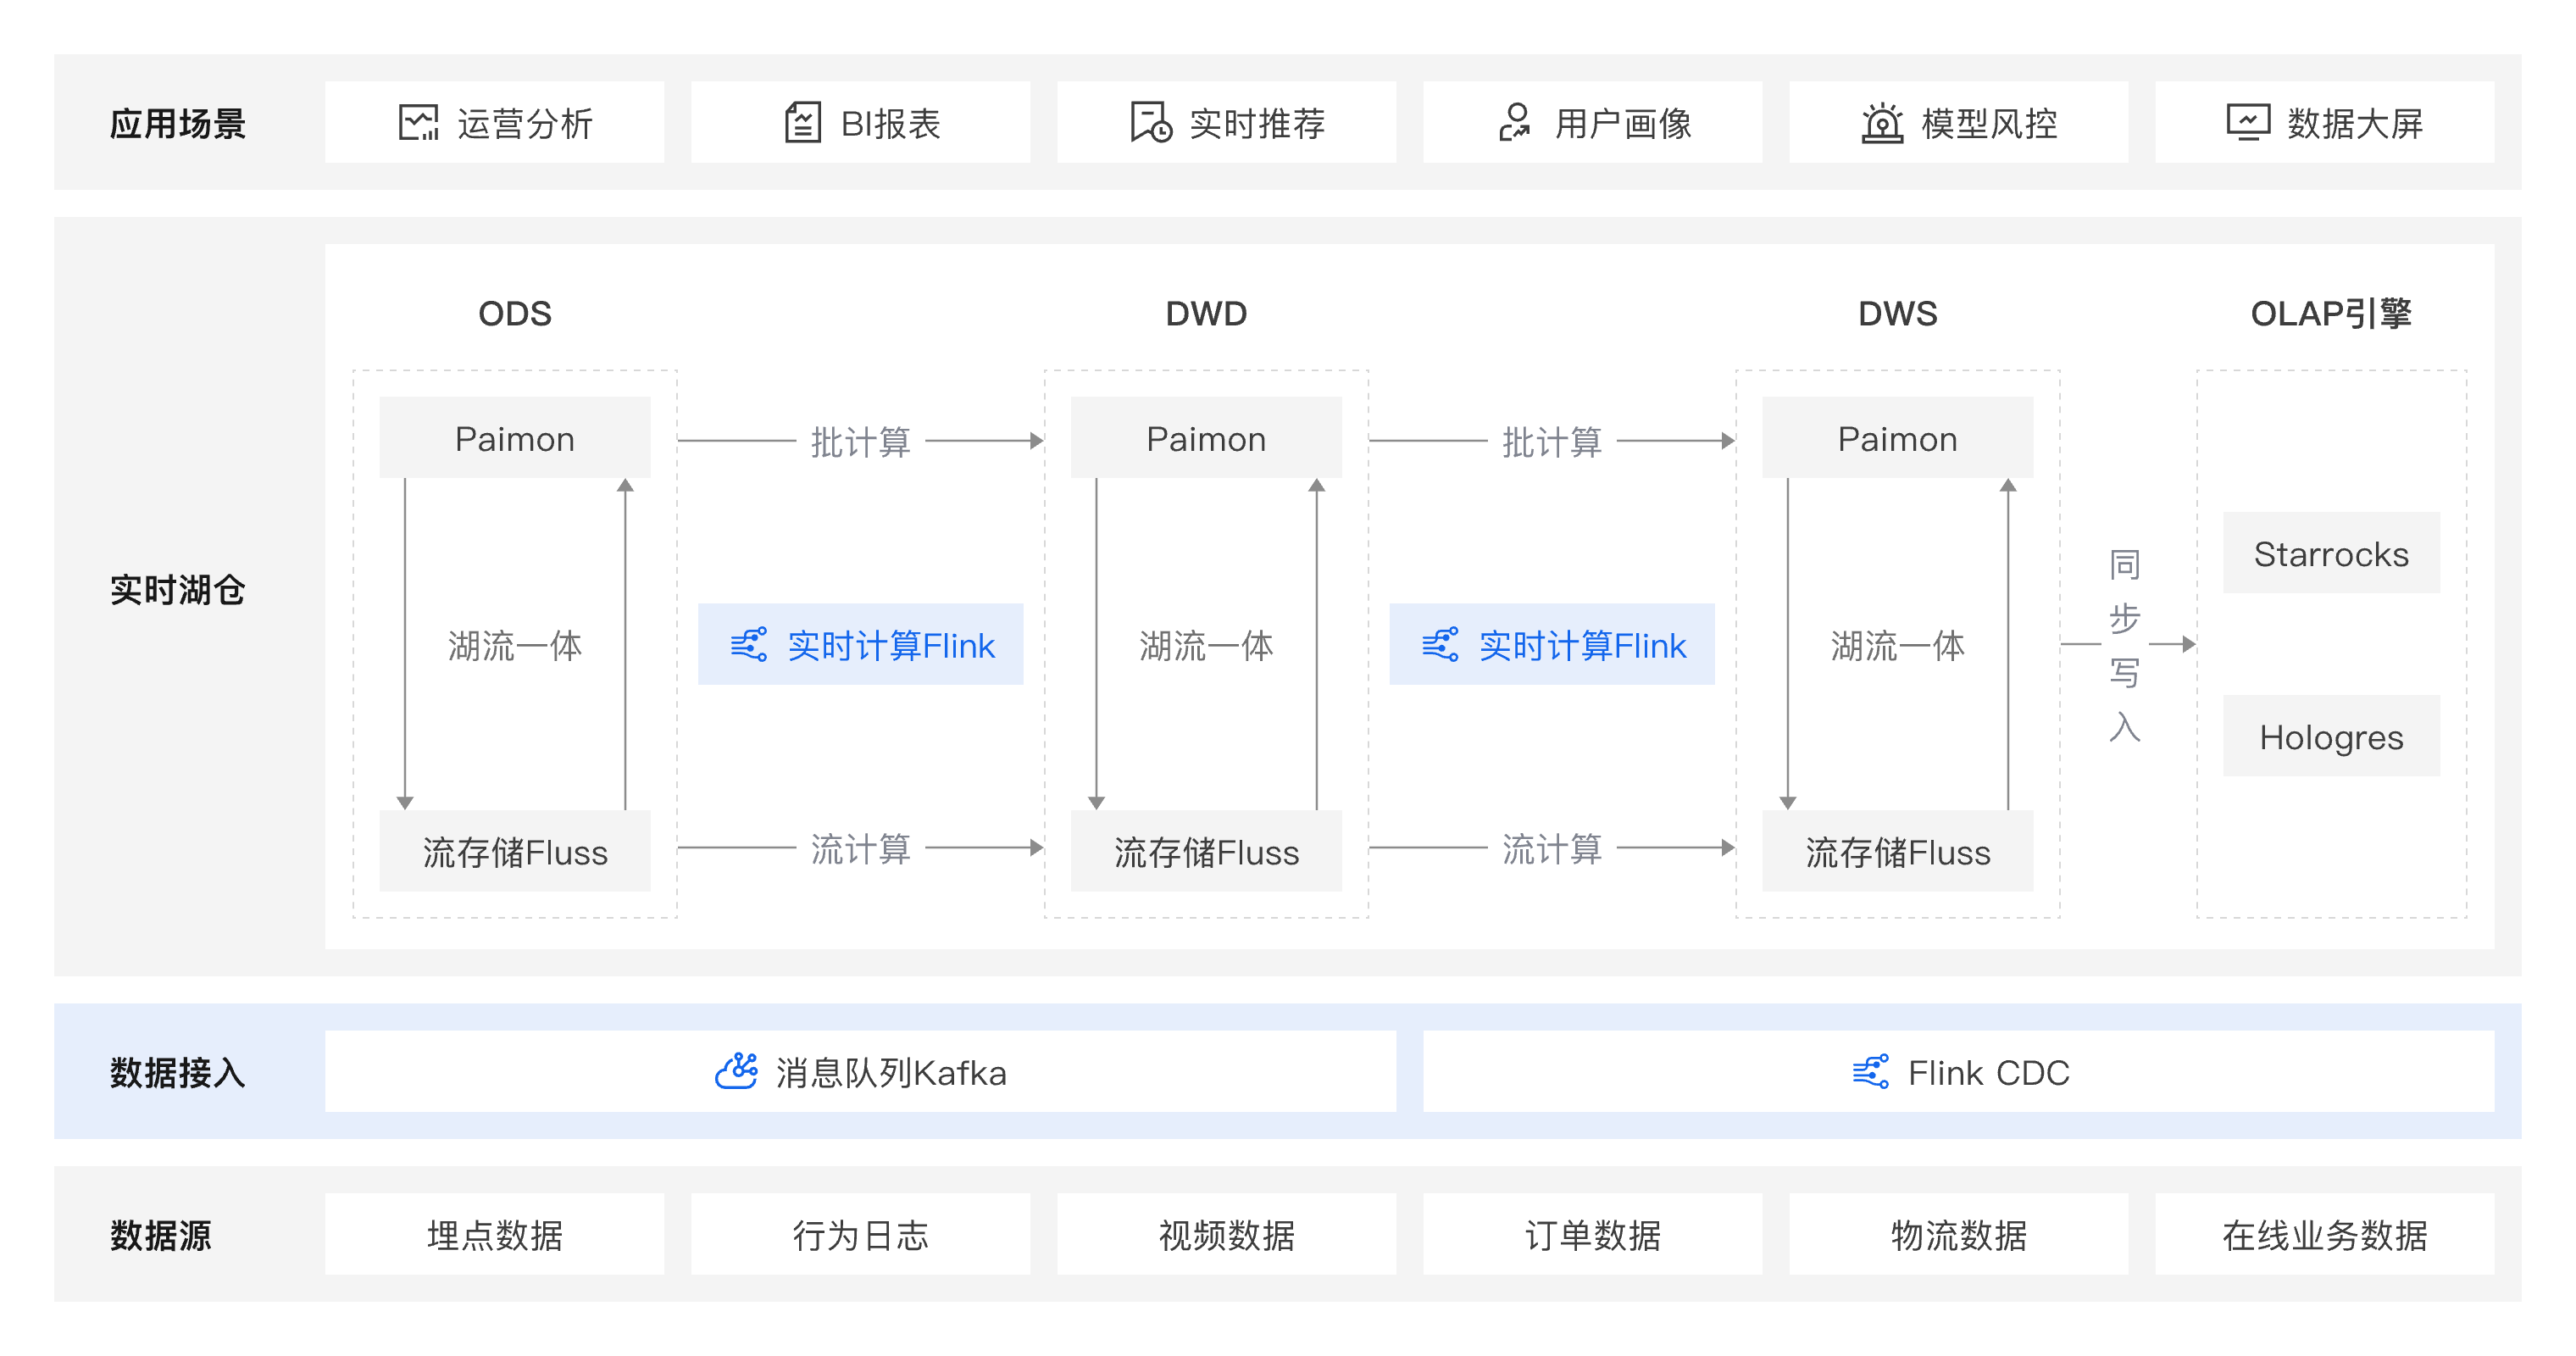Viewport: 2576px width, 1356px height.
Task: Click the Flink icon between DWD and DWS
Action: tap(1440, 645)
